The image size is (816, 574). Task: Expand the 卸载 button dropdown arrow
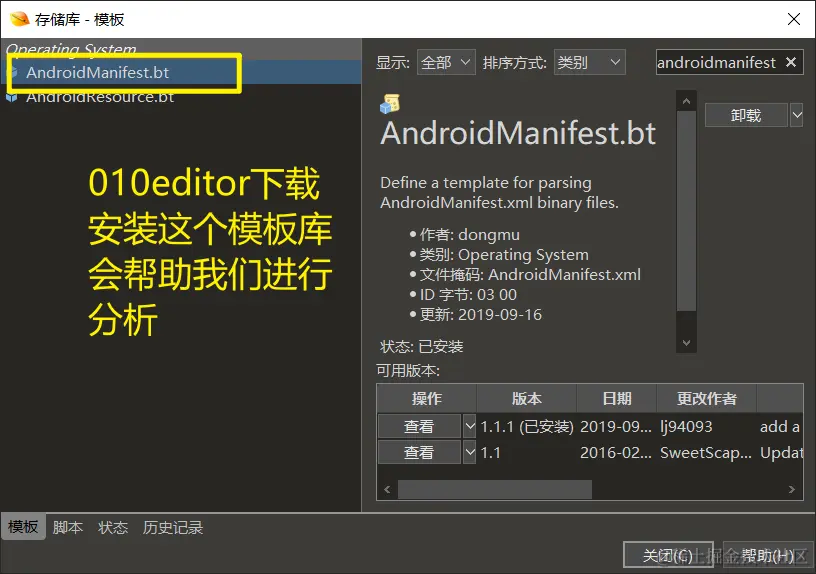coord(797,115)
